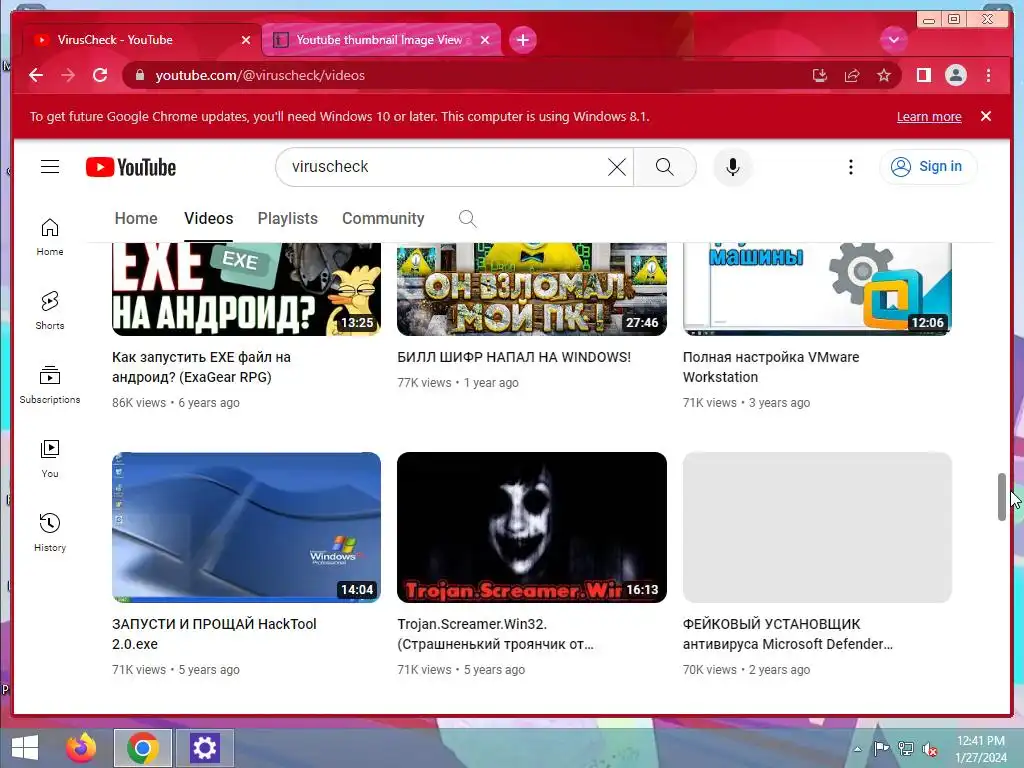
Task: Open You in the sidebar
Action: pyautogui.click(x=50, y=458)
